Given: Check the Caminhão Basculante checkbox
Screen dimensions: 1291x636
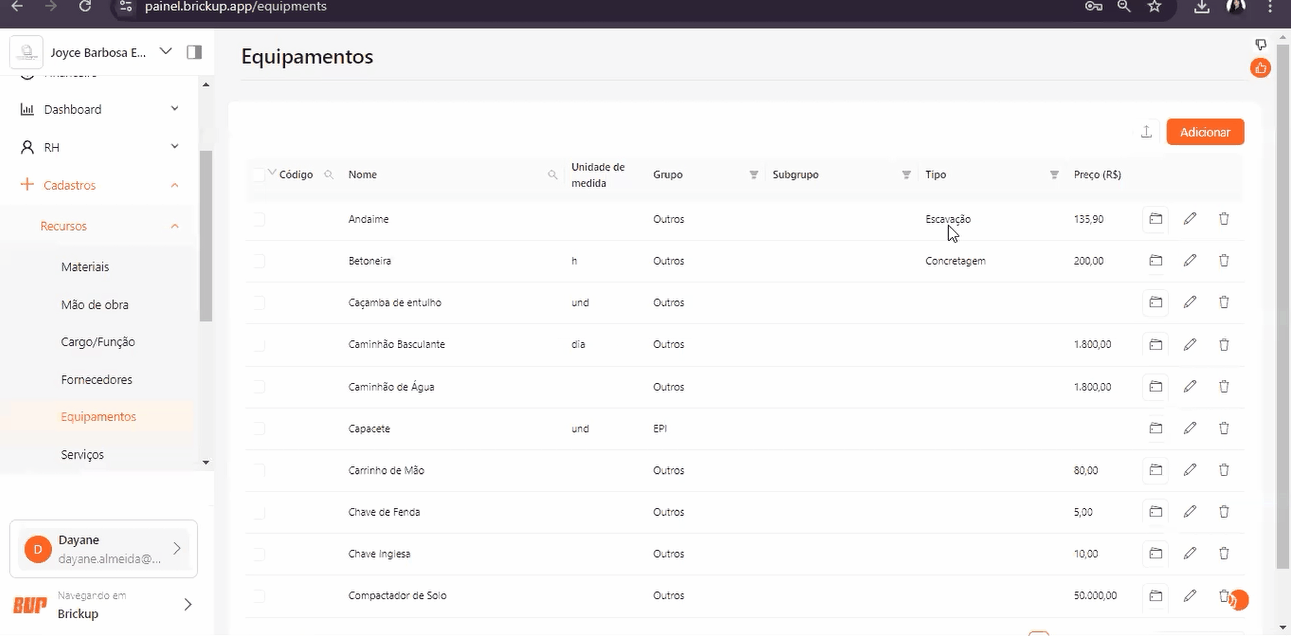Looking at the screenshot, I should click(x=259, y=344).
